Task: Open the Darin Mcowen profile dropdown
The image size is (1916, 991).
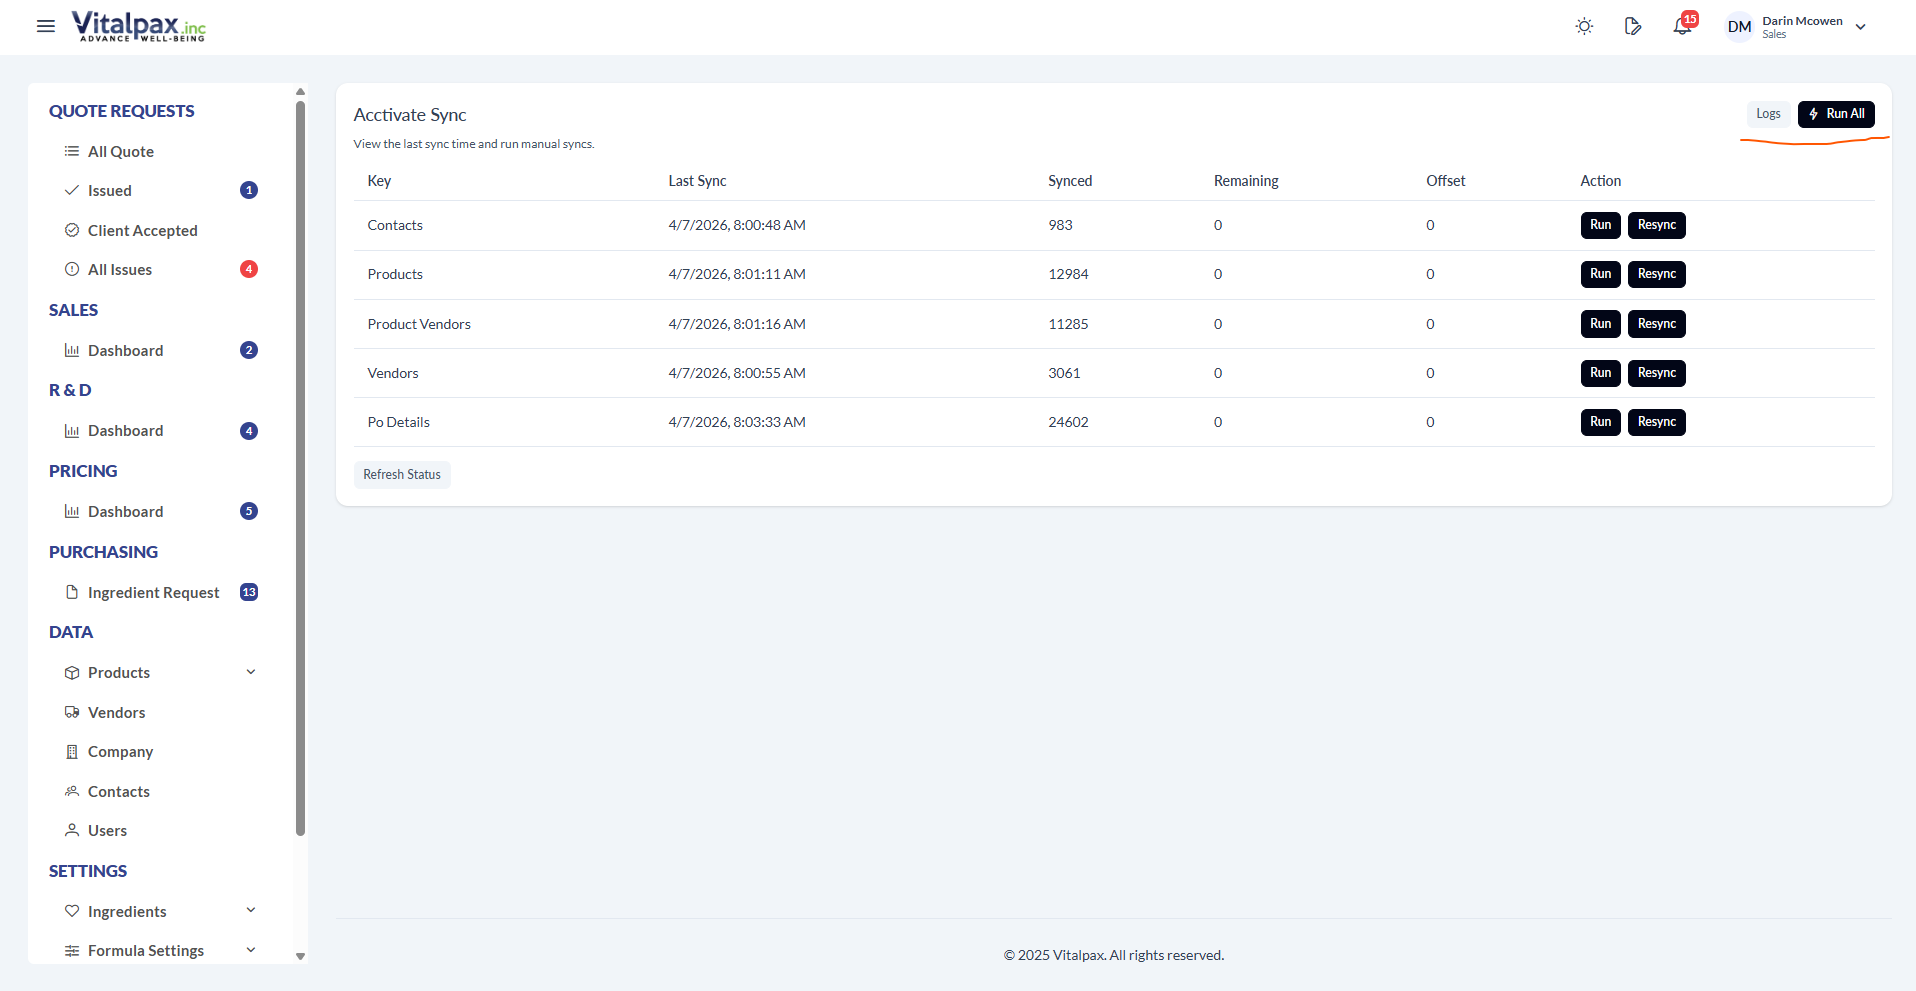Action: (x=1795, y=26)
